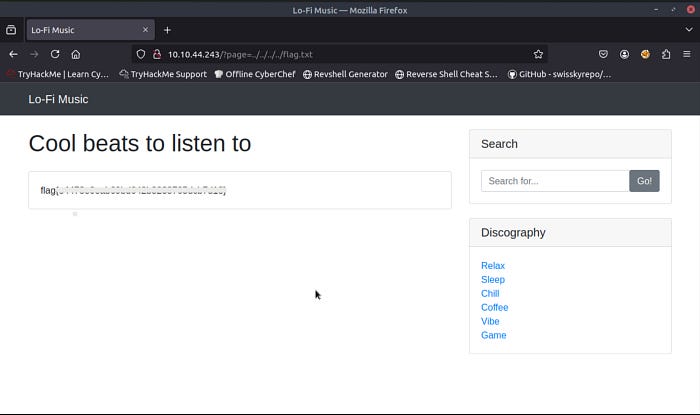Expand the list all tabs chevron
The height and width of the screenshot is (415, 700).
pos(689,29)
